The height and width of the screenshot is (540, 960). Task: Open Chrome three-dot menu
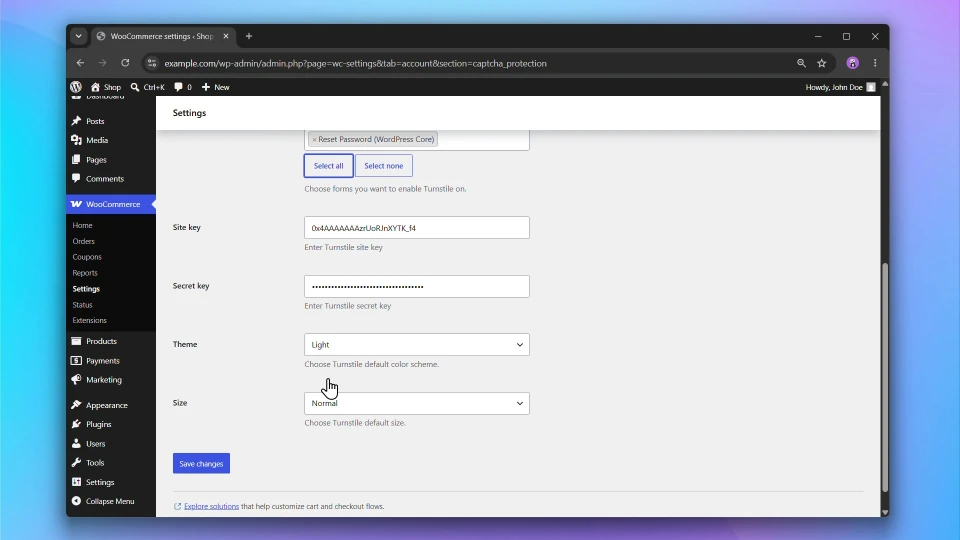coord(875,63)
